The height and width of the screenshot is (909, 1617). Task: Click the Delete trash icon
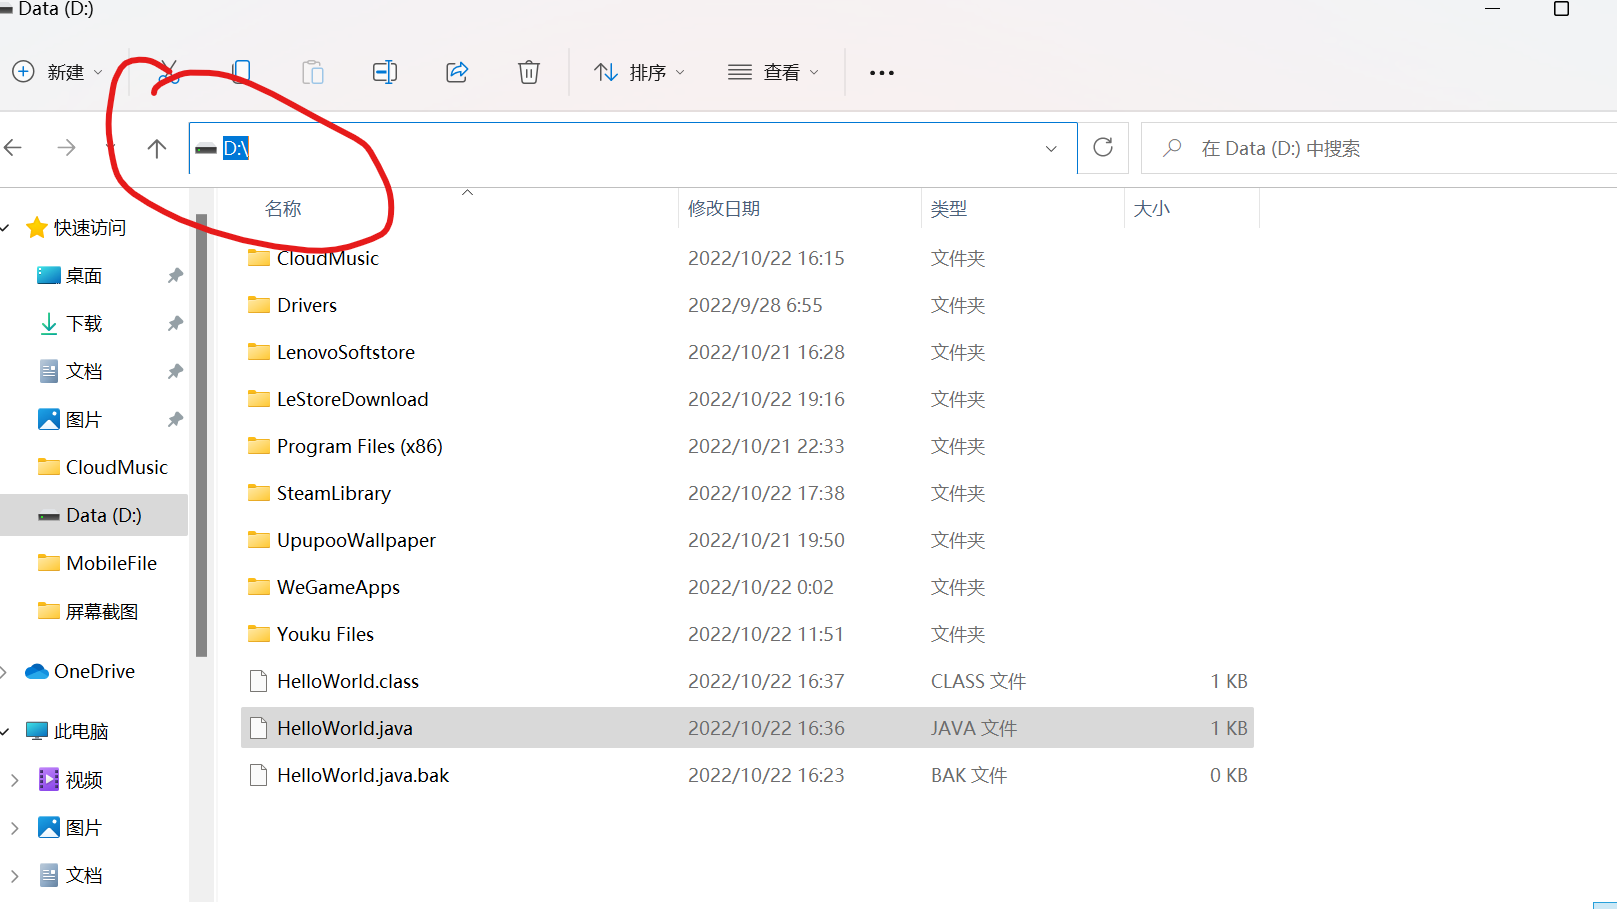pyautogui.click(x=529, y=72)
